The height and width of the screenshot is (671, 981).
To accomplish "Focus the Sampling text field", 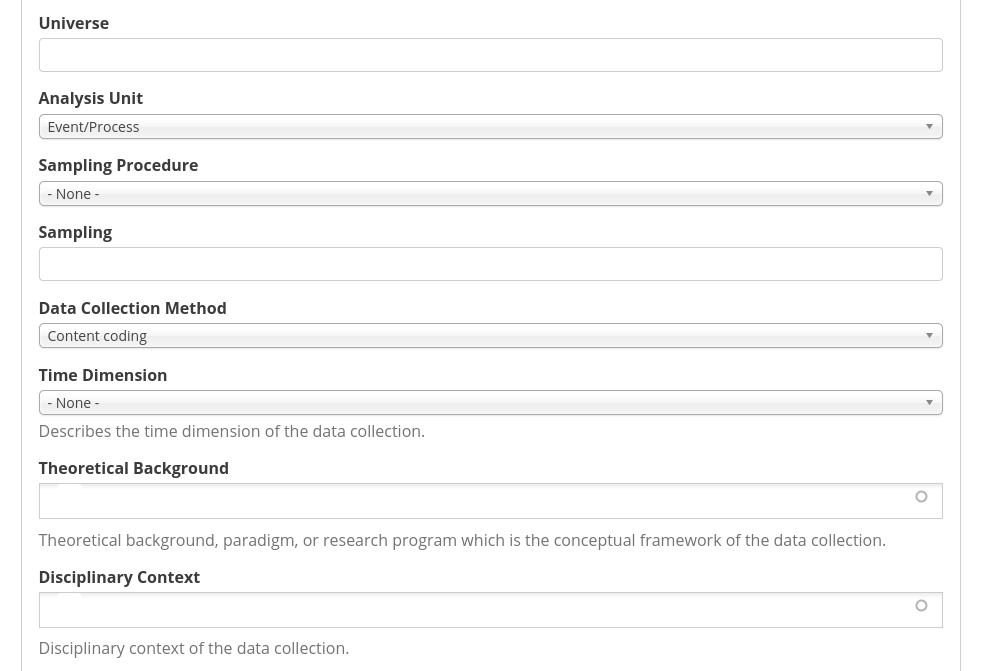I will pos(490,264).
